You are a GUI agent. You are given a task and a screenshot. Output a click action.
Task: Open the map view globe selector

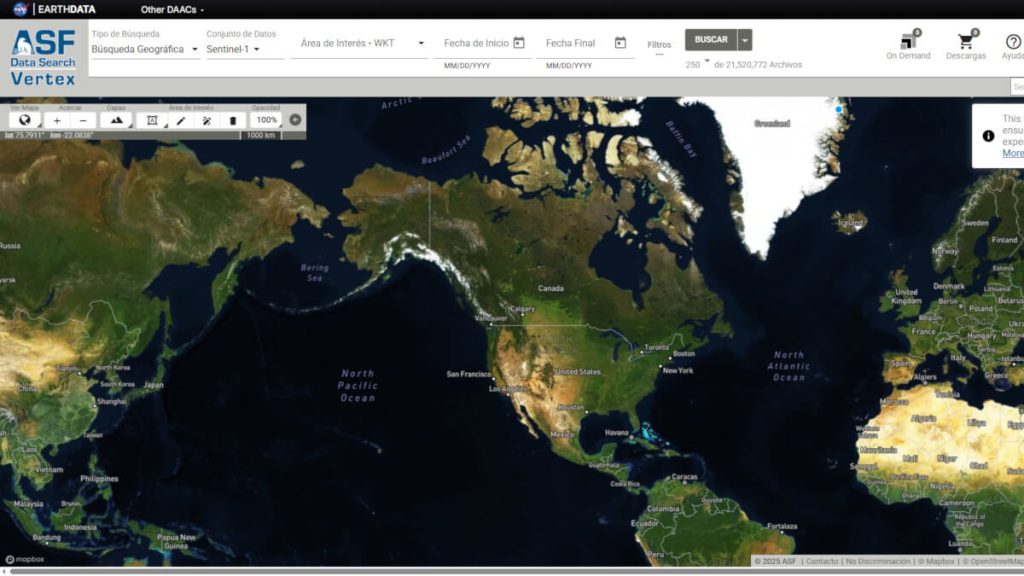pyautogui.click(x=25, y=120)
